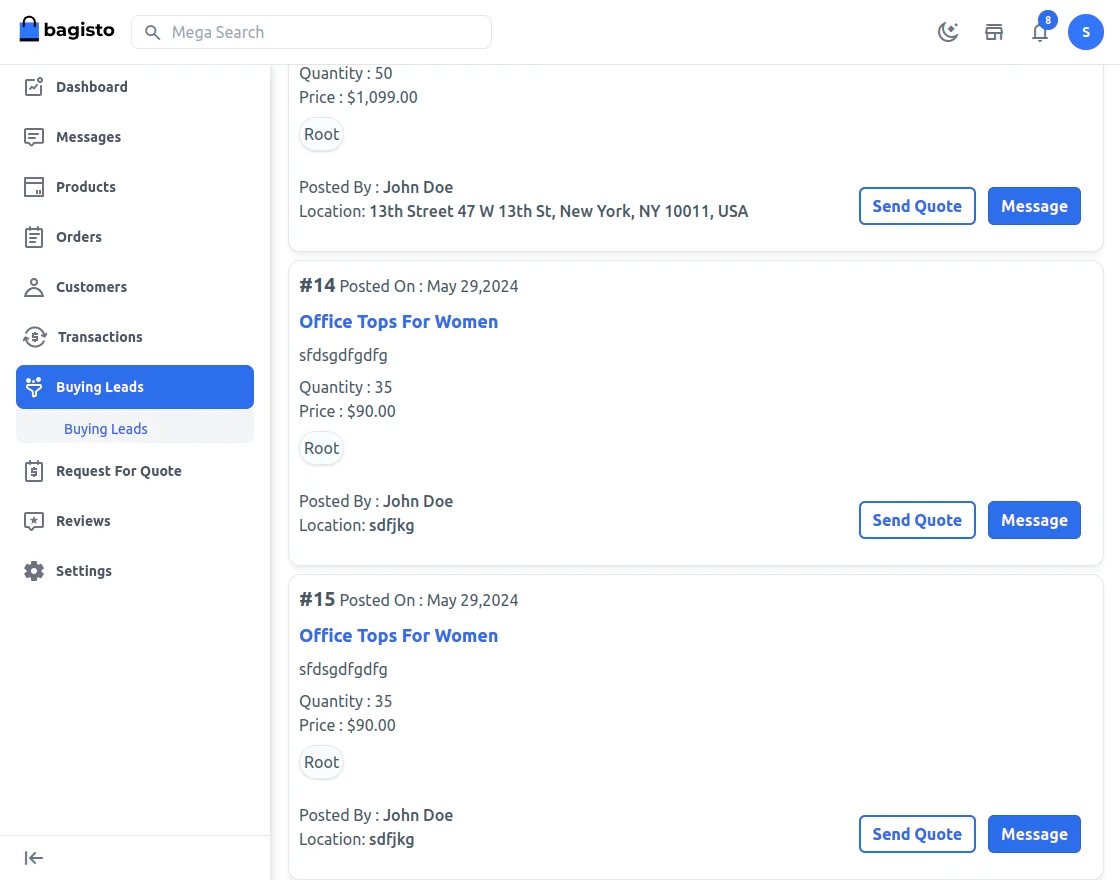Select the Buying Leads submenu item

(106, 429)
